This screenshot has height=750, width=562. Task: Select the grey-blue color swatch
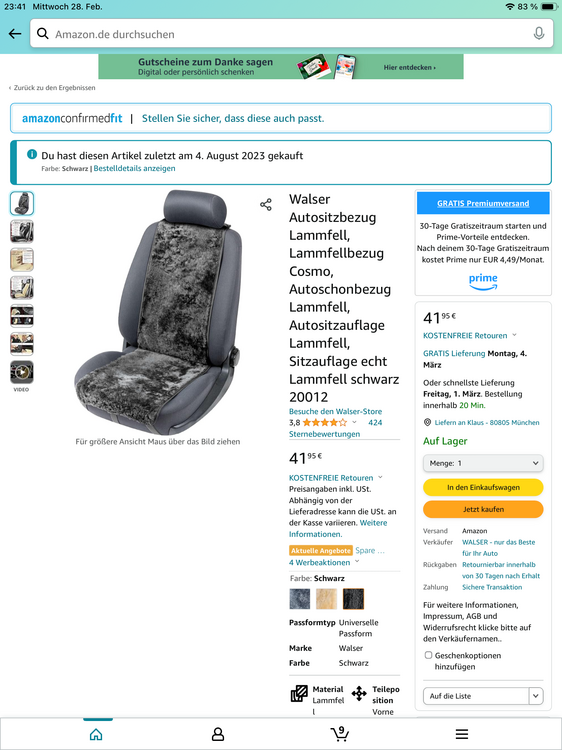(300, 599)
